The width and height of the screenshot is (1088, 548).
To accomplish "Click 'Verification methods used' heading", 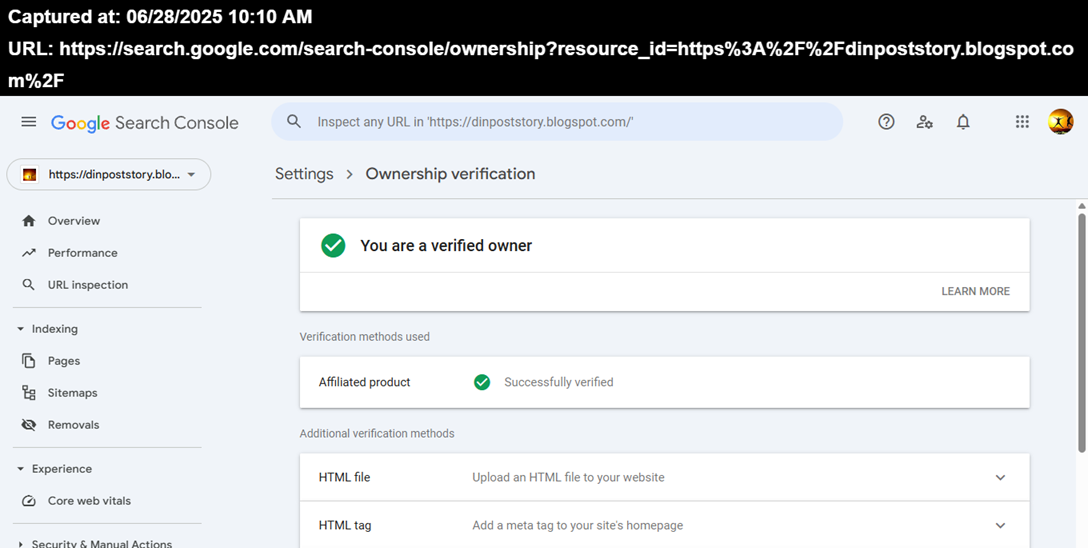I will click(364, 336).
